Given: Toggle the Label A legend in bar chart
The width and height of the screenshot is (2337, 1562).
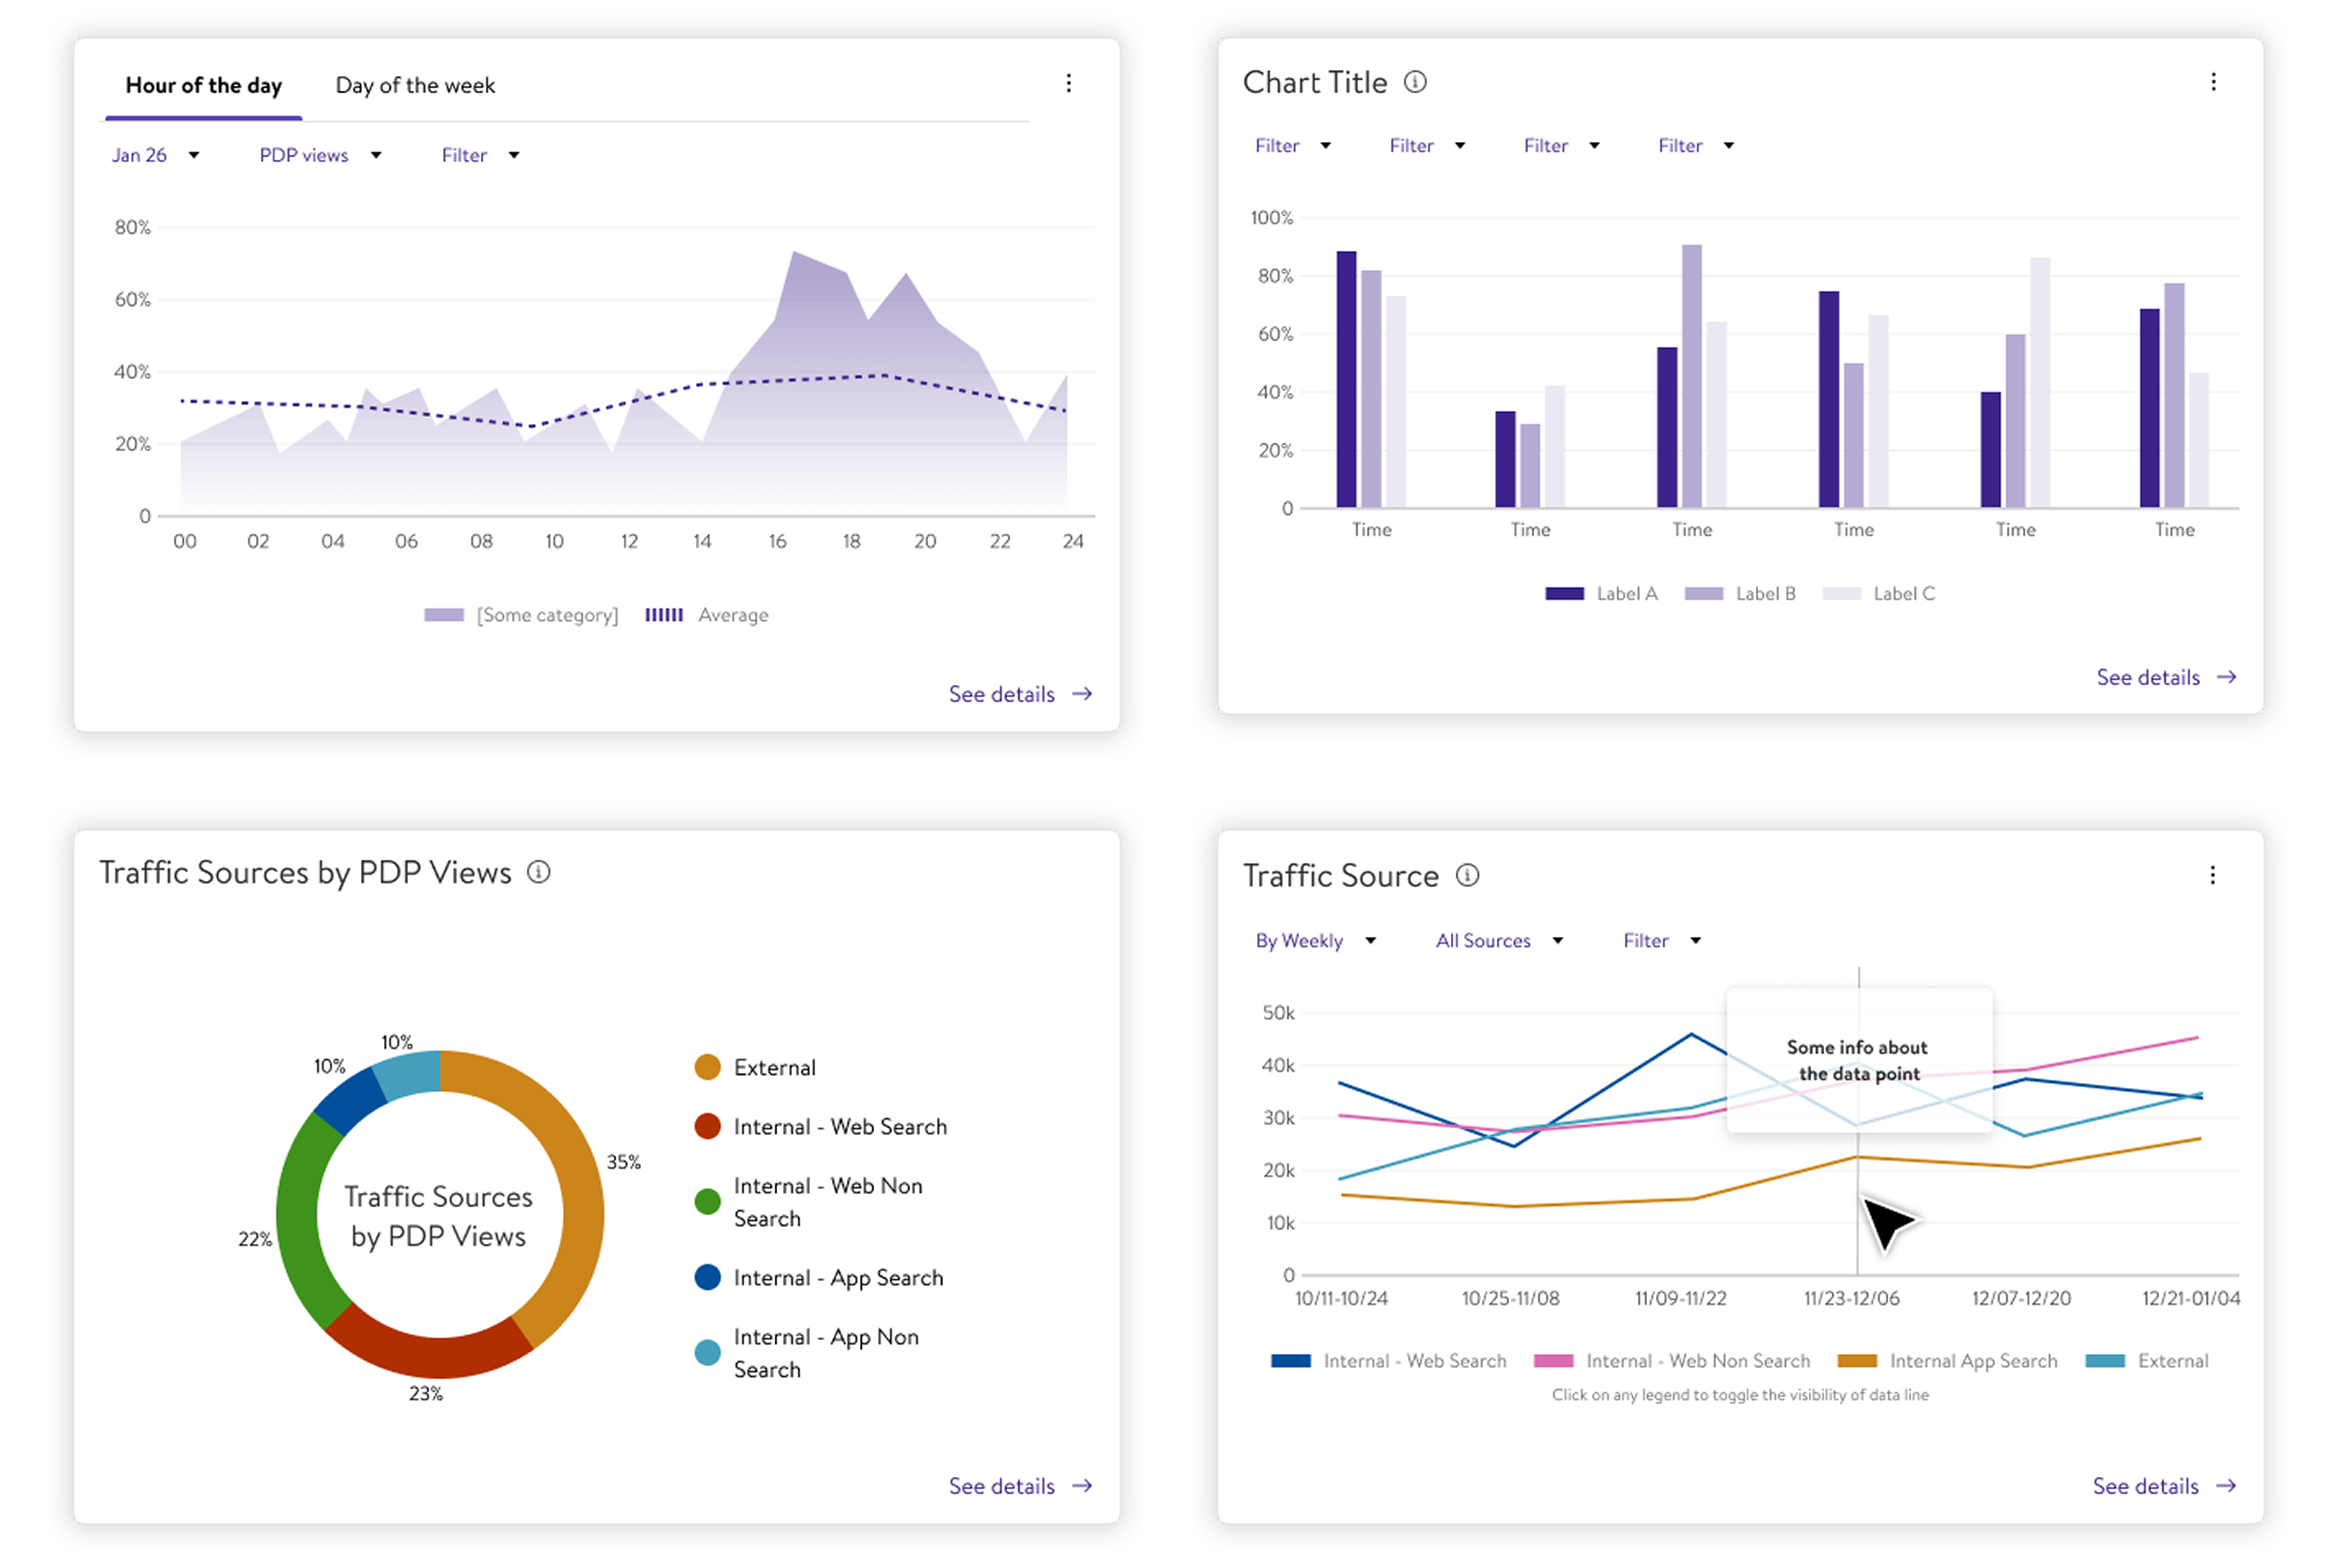Looking at the screenshot, I should click(1600, 593).
